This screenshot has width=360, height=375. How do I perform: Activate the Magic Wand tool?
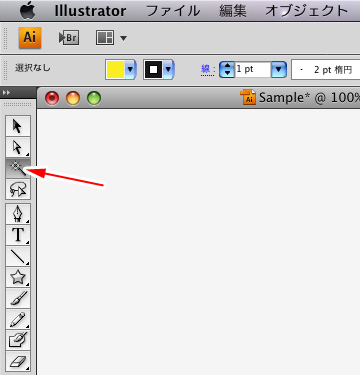coord(18,168)
